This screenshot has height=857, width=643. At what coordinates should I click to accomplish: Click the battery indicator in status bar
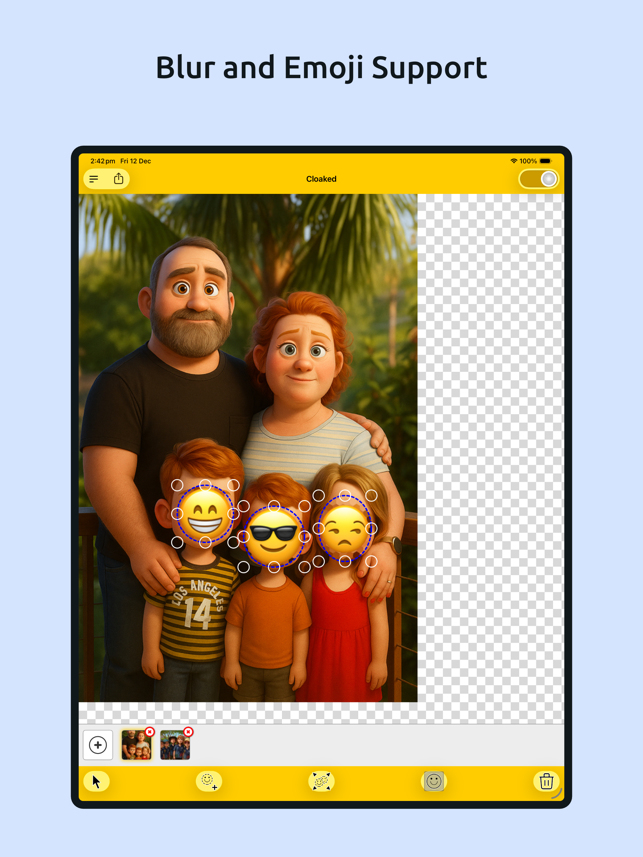(546, 161)
